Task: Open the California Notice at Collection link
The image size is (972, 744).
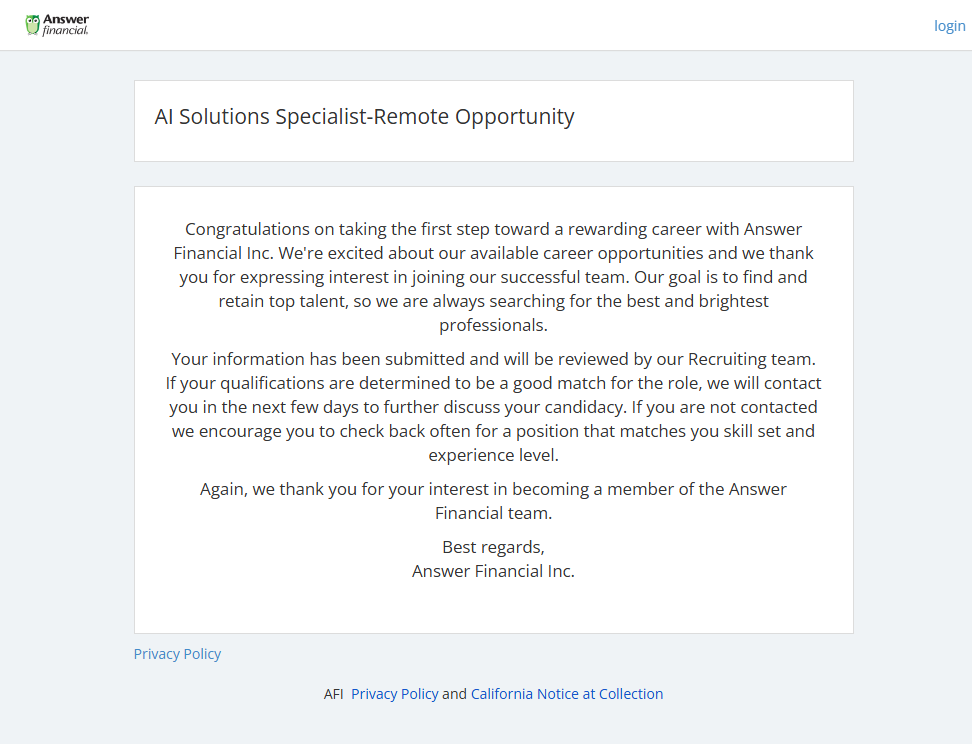Action: (x=567, y=694)
